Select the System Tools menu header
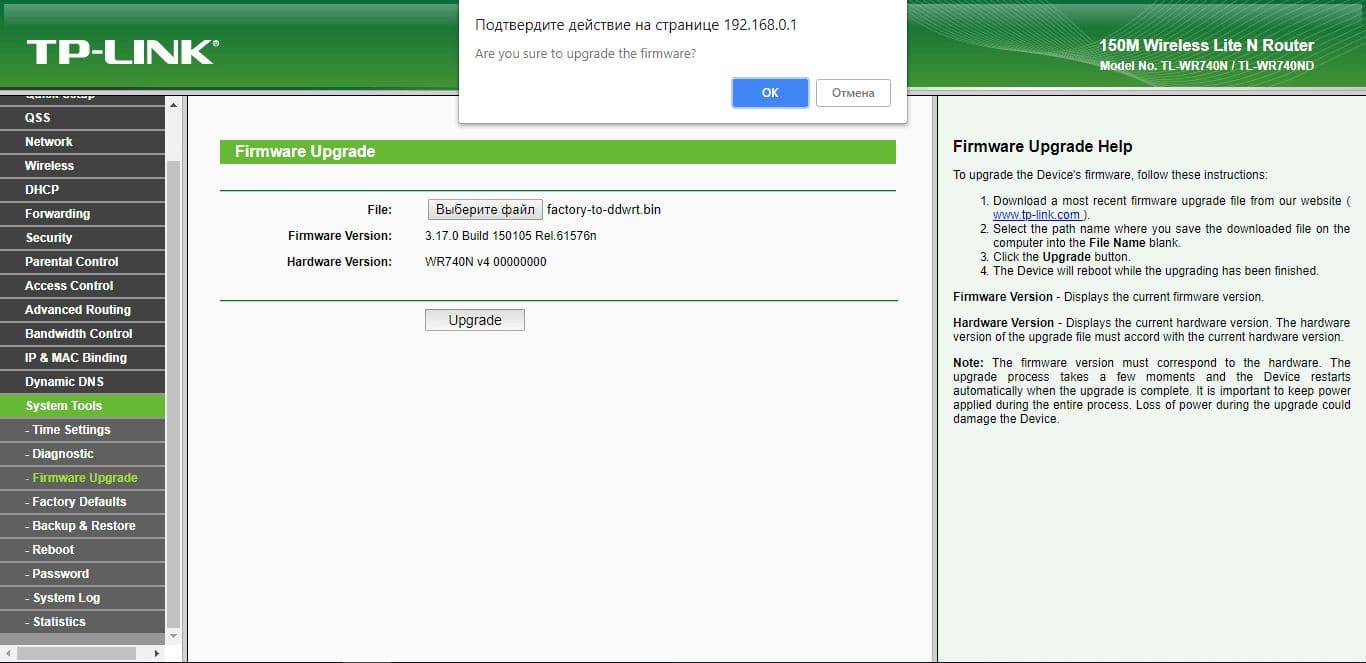The width and height of the screenshot is (1366, 663). coord(82,406)
